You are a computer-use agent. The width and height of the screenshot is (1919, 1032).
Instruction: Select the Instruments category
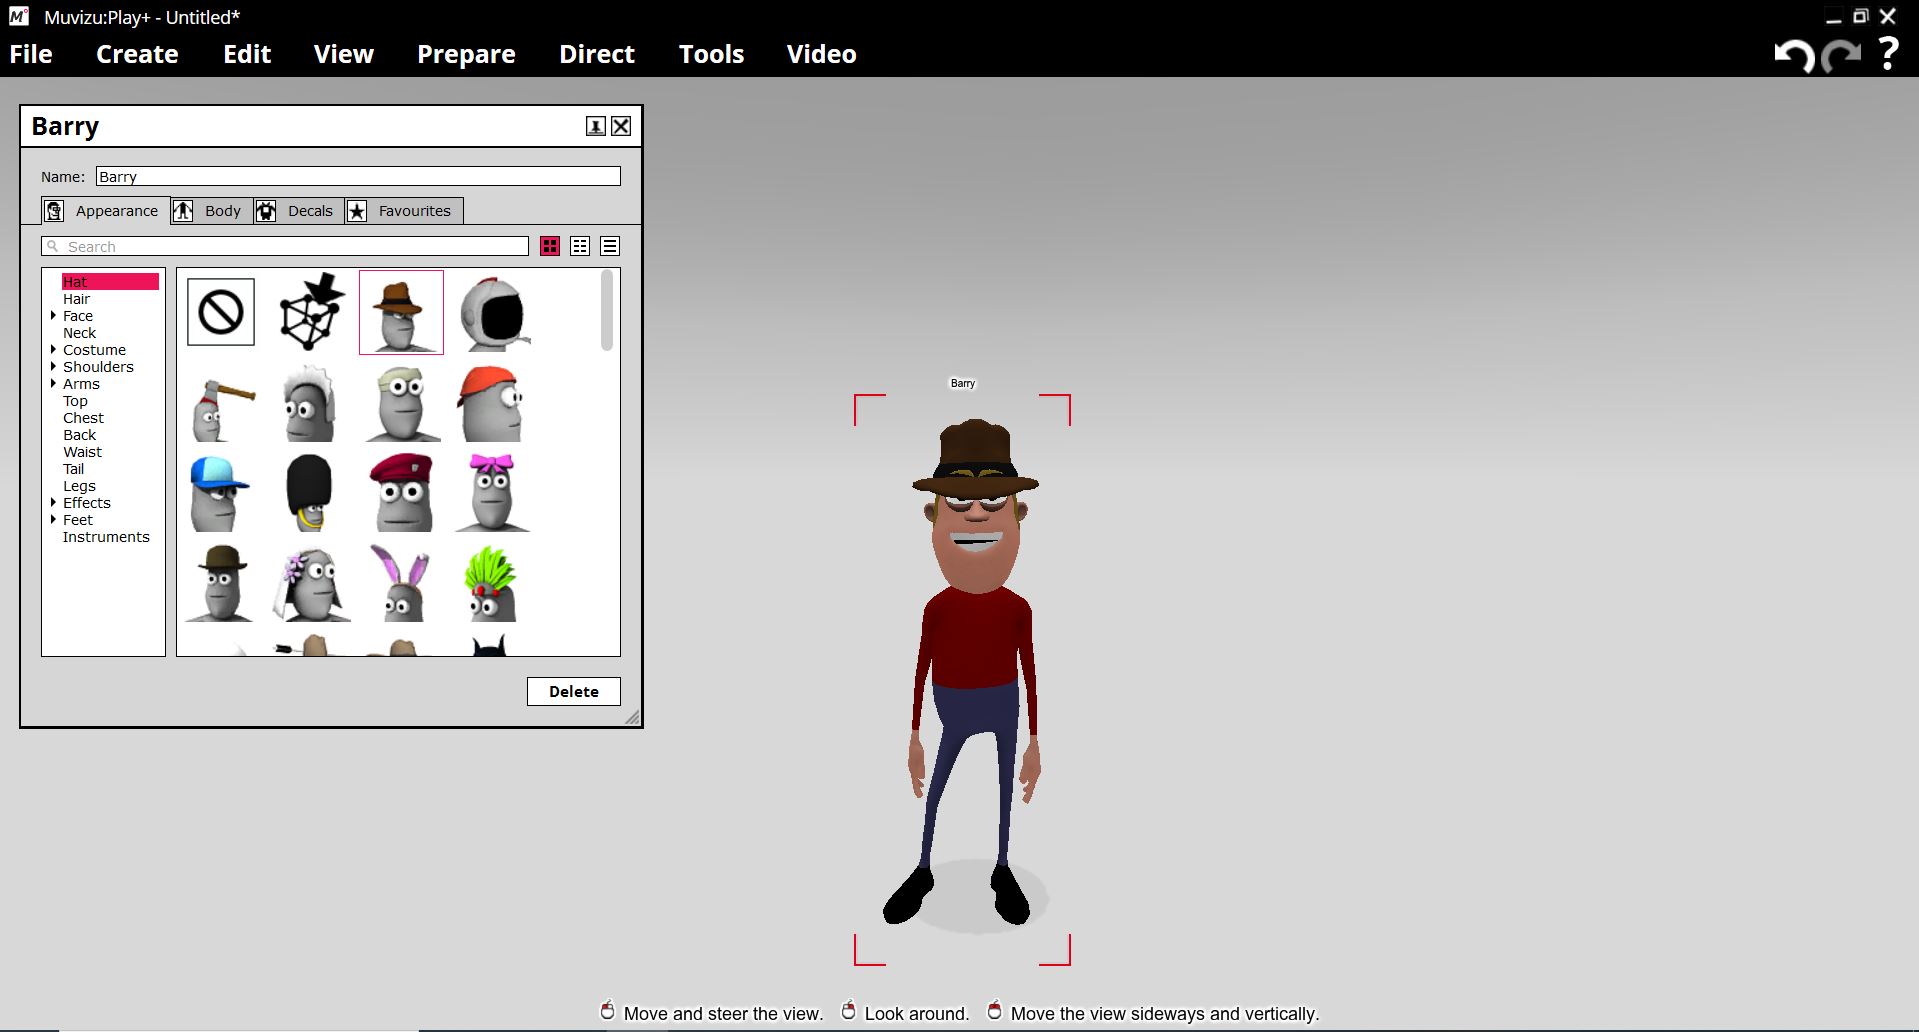click(106, 537)
